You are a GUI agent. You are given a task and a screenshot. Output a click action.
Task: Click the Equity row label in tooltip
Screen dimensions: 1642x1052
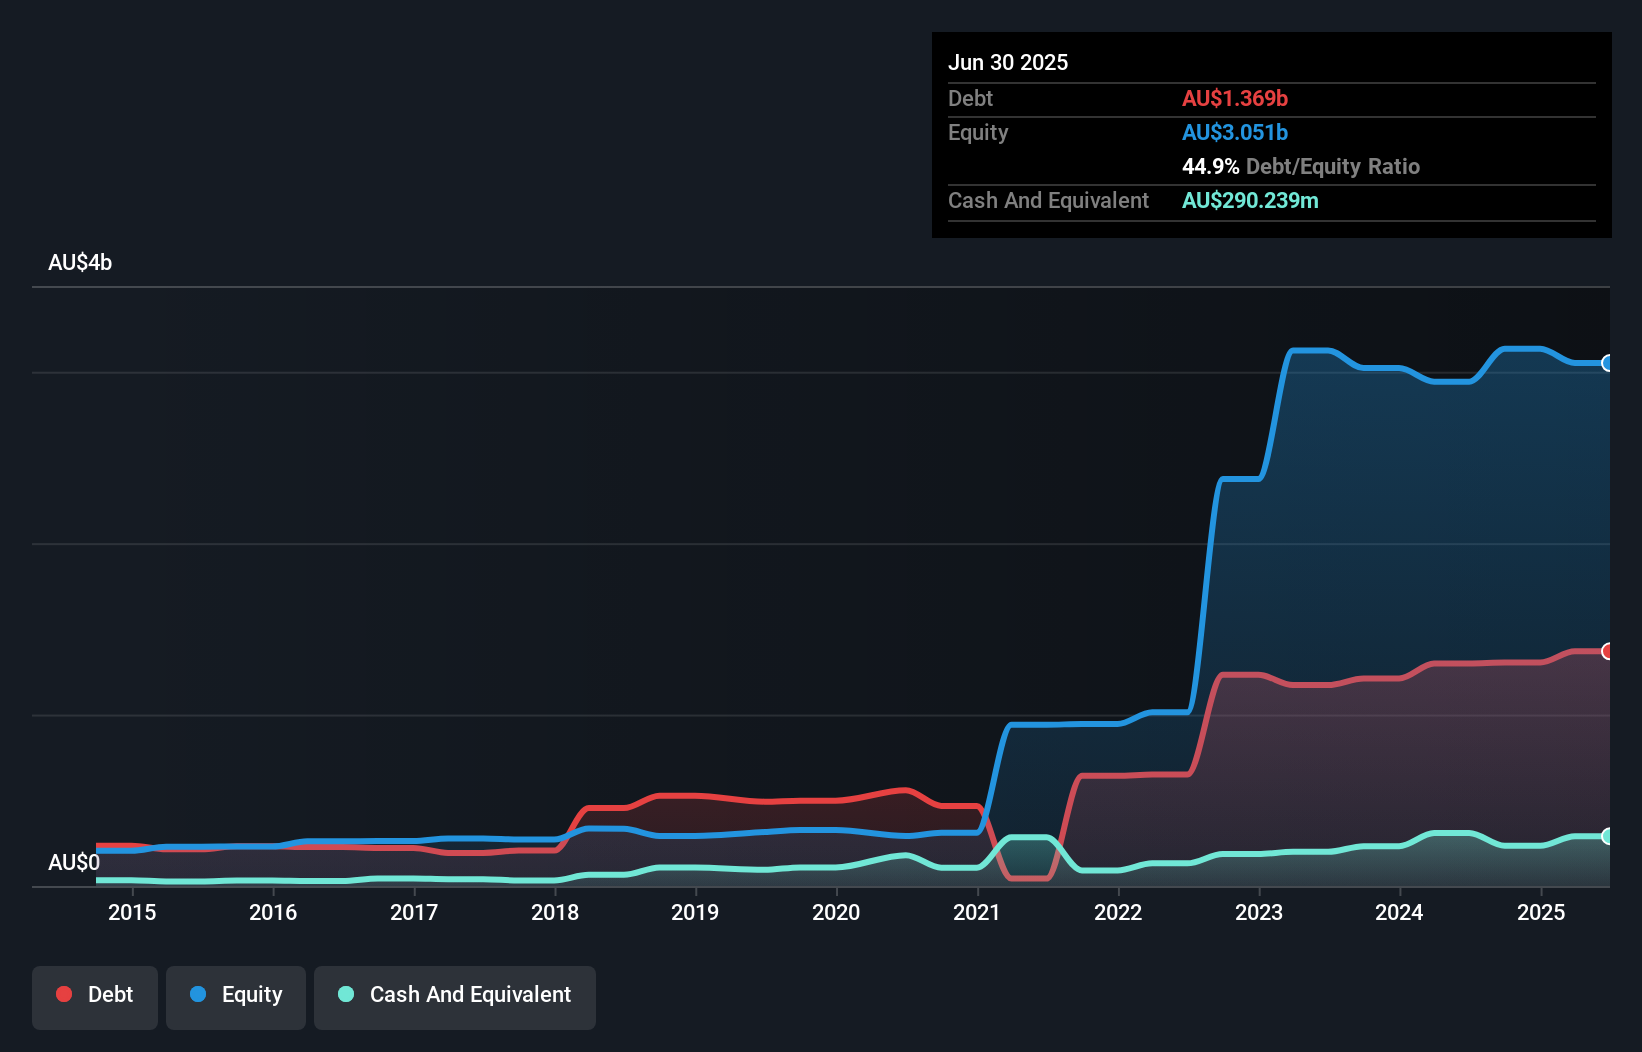click(x=978, y=132)
